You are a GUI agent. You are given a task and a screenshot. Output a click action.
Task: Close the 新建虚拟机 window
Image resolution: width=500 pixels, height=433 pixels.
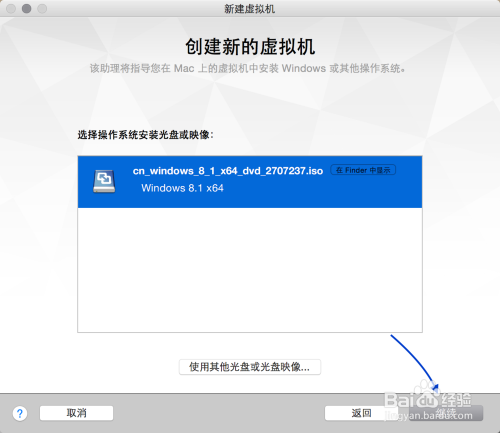point(11,8)
